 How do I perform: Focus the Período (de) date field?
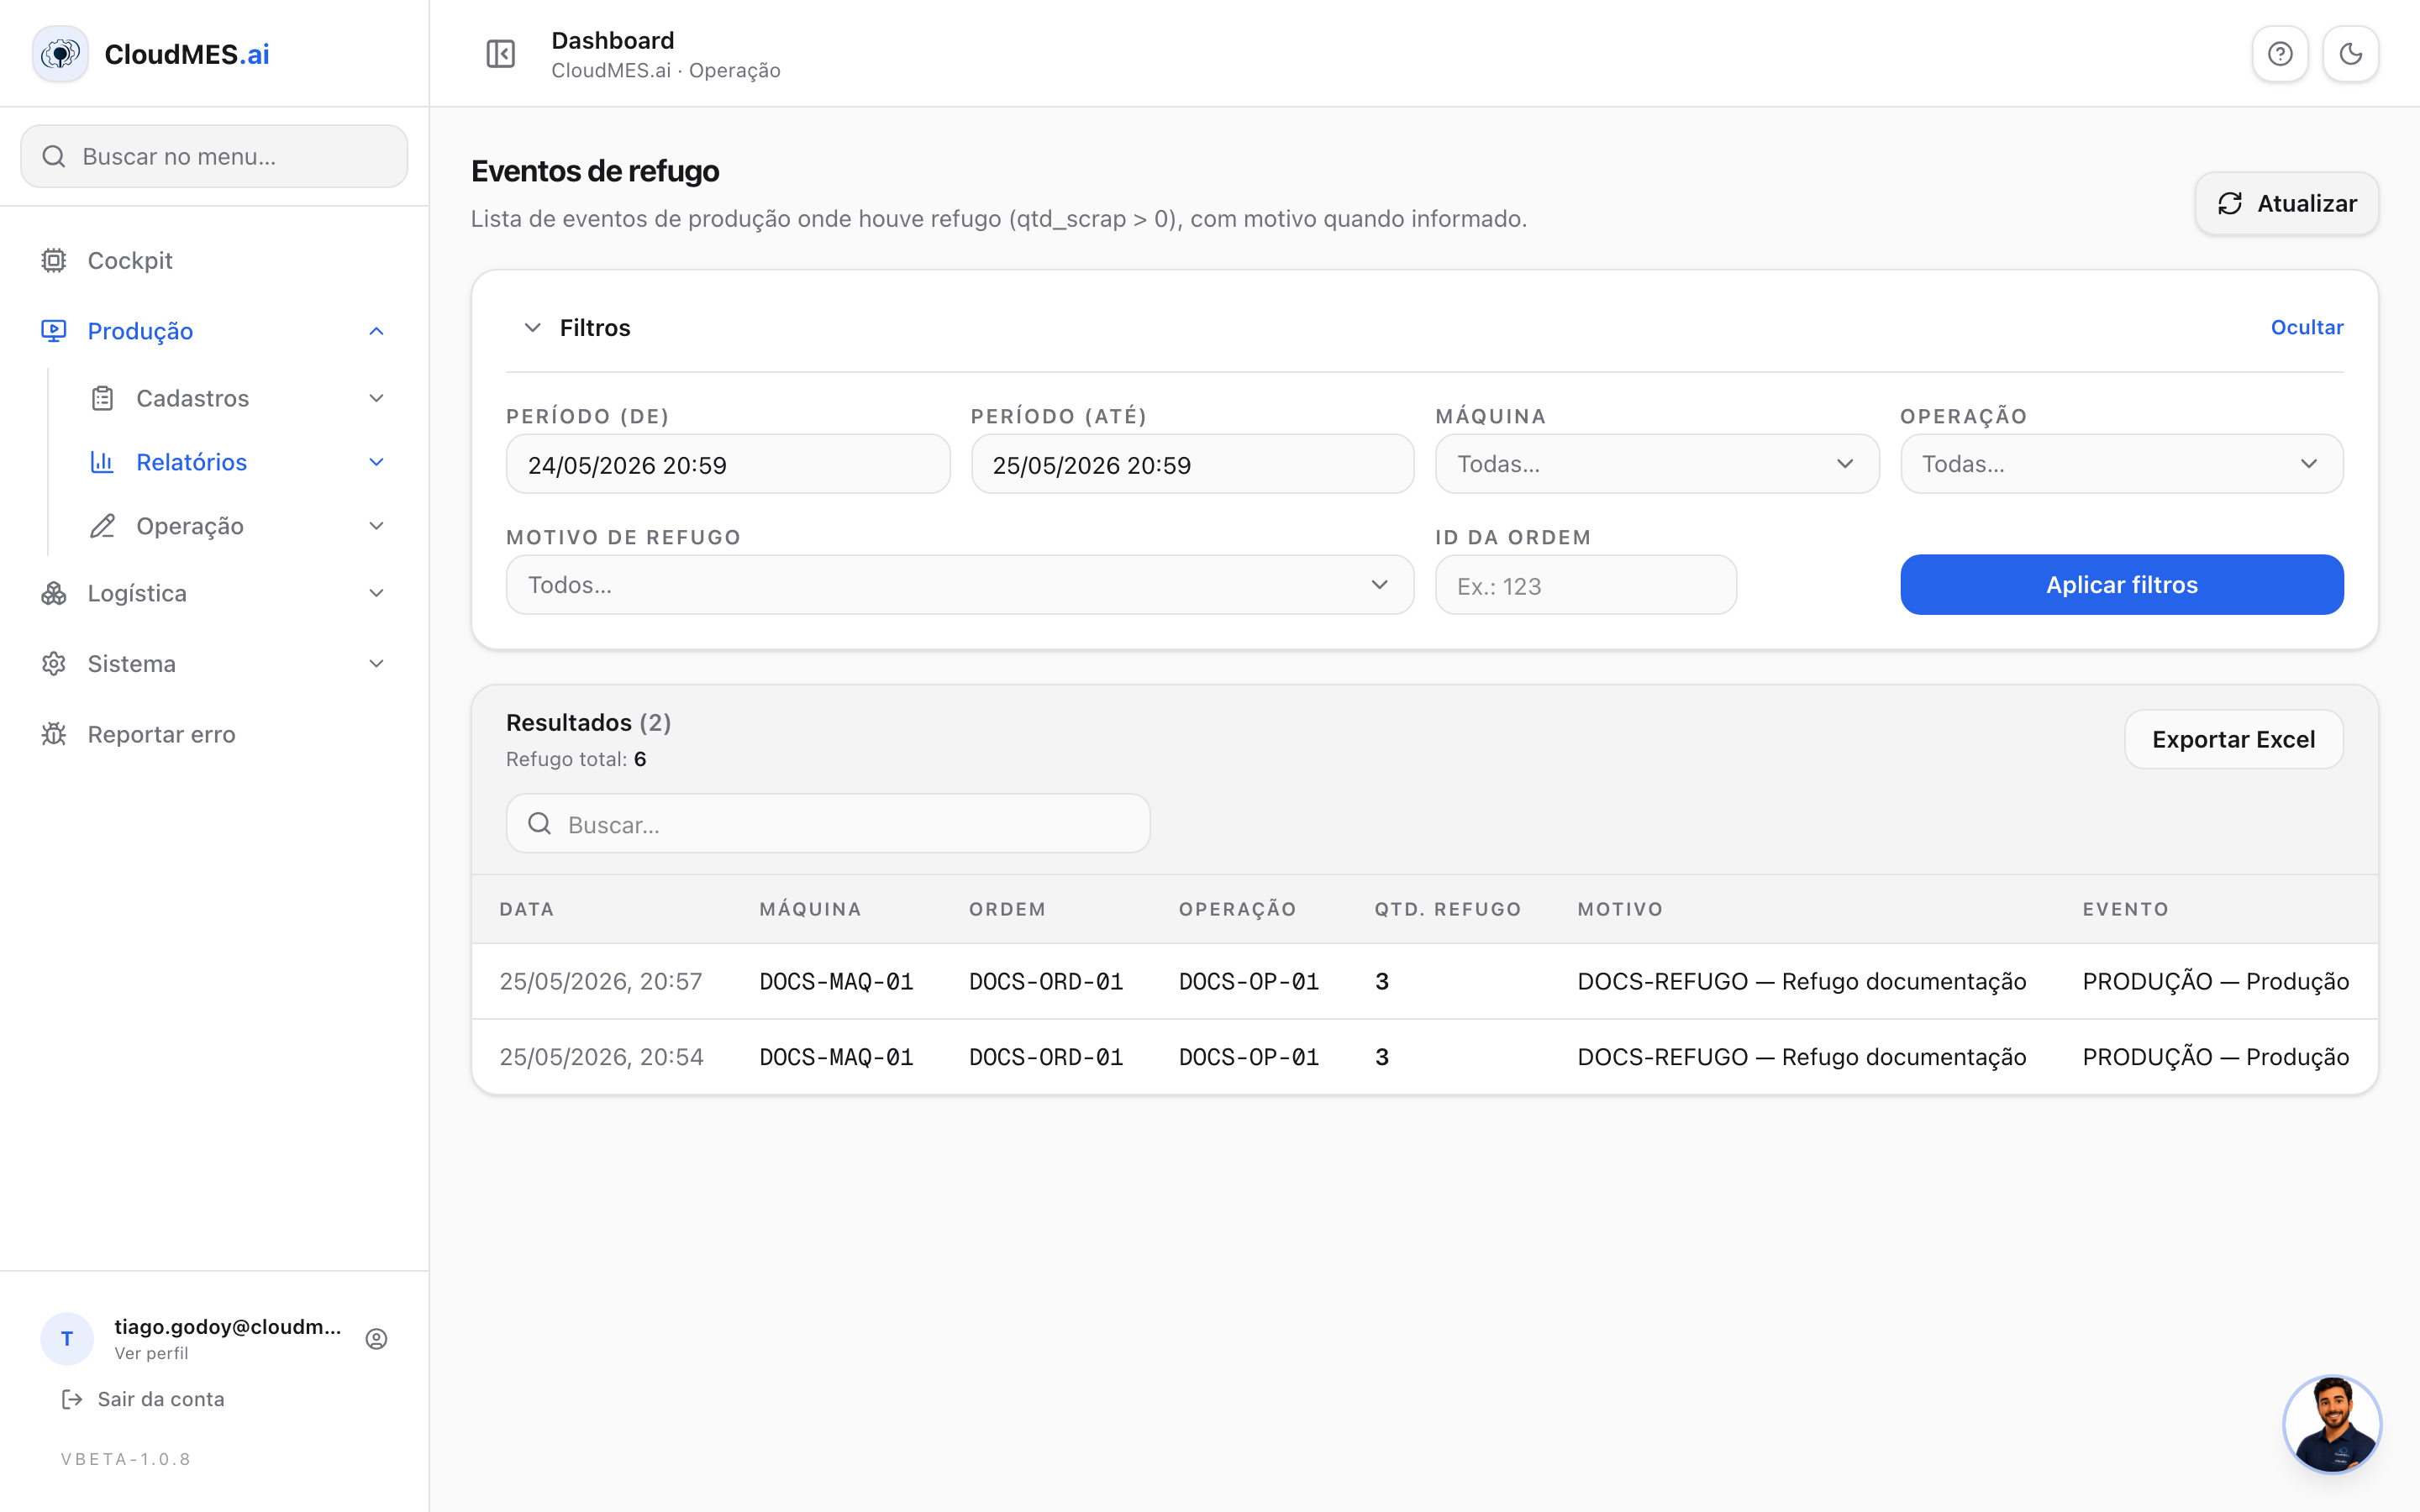[x=728, y=464]
